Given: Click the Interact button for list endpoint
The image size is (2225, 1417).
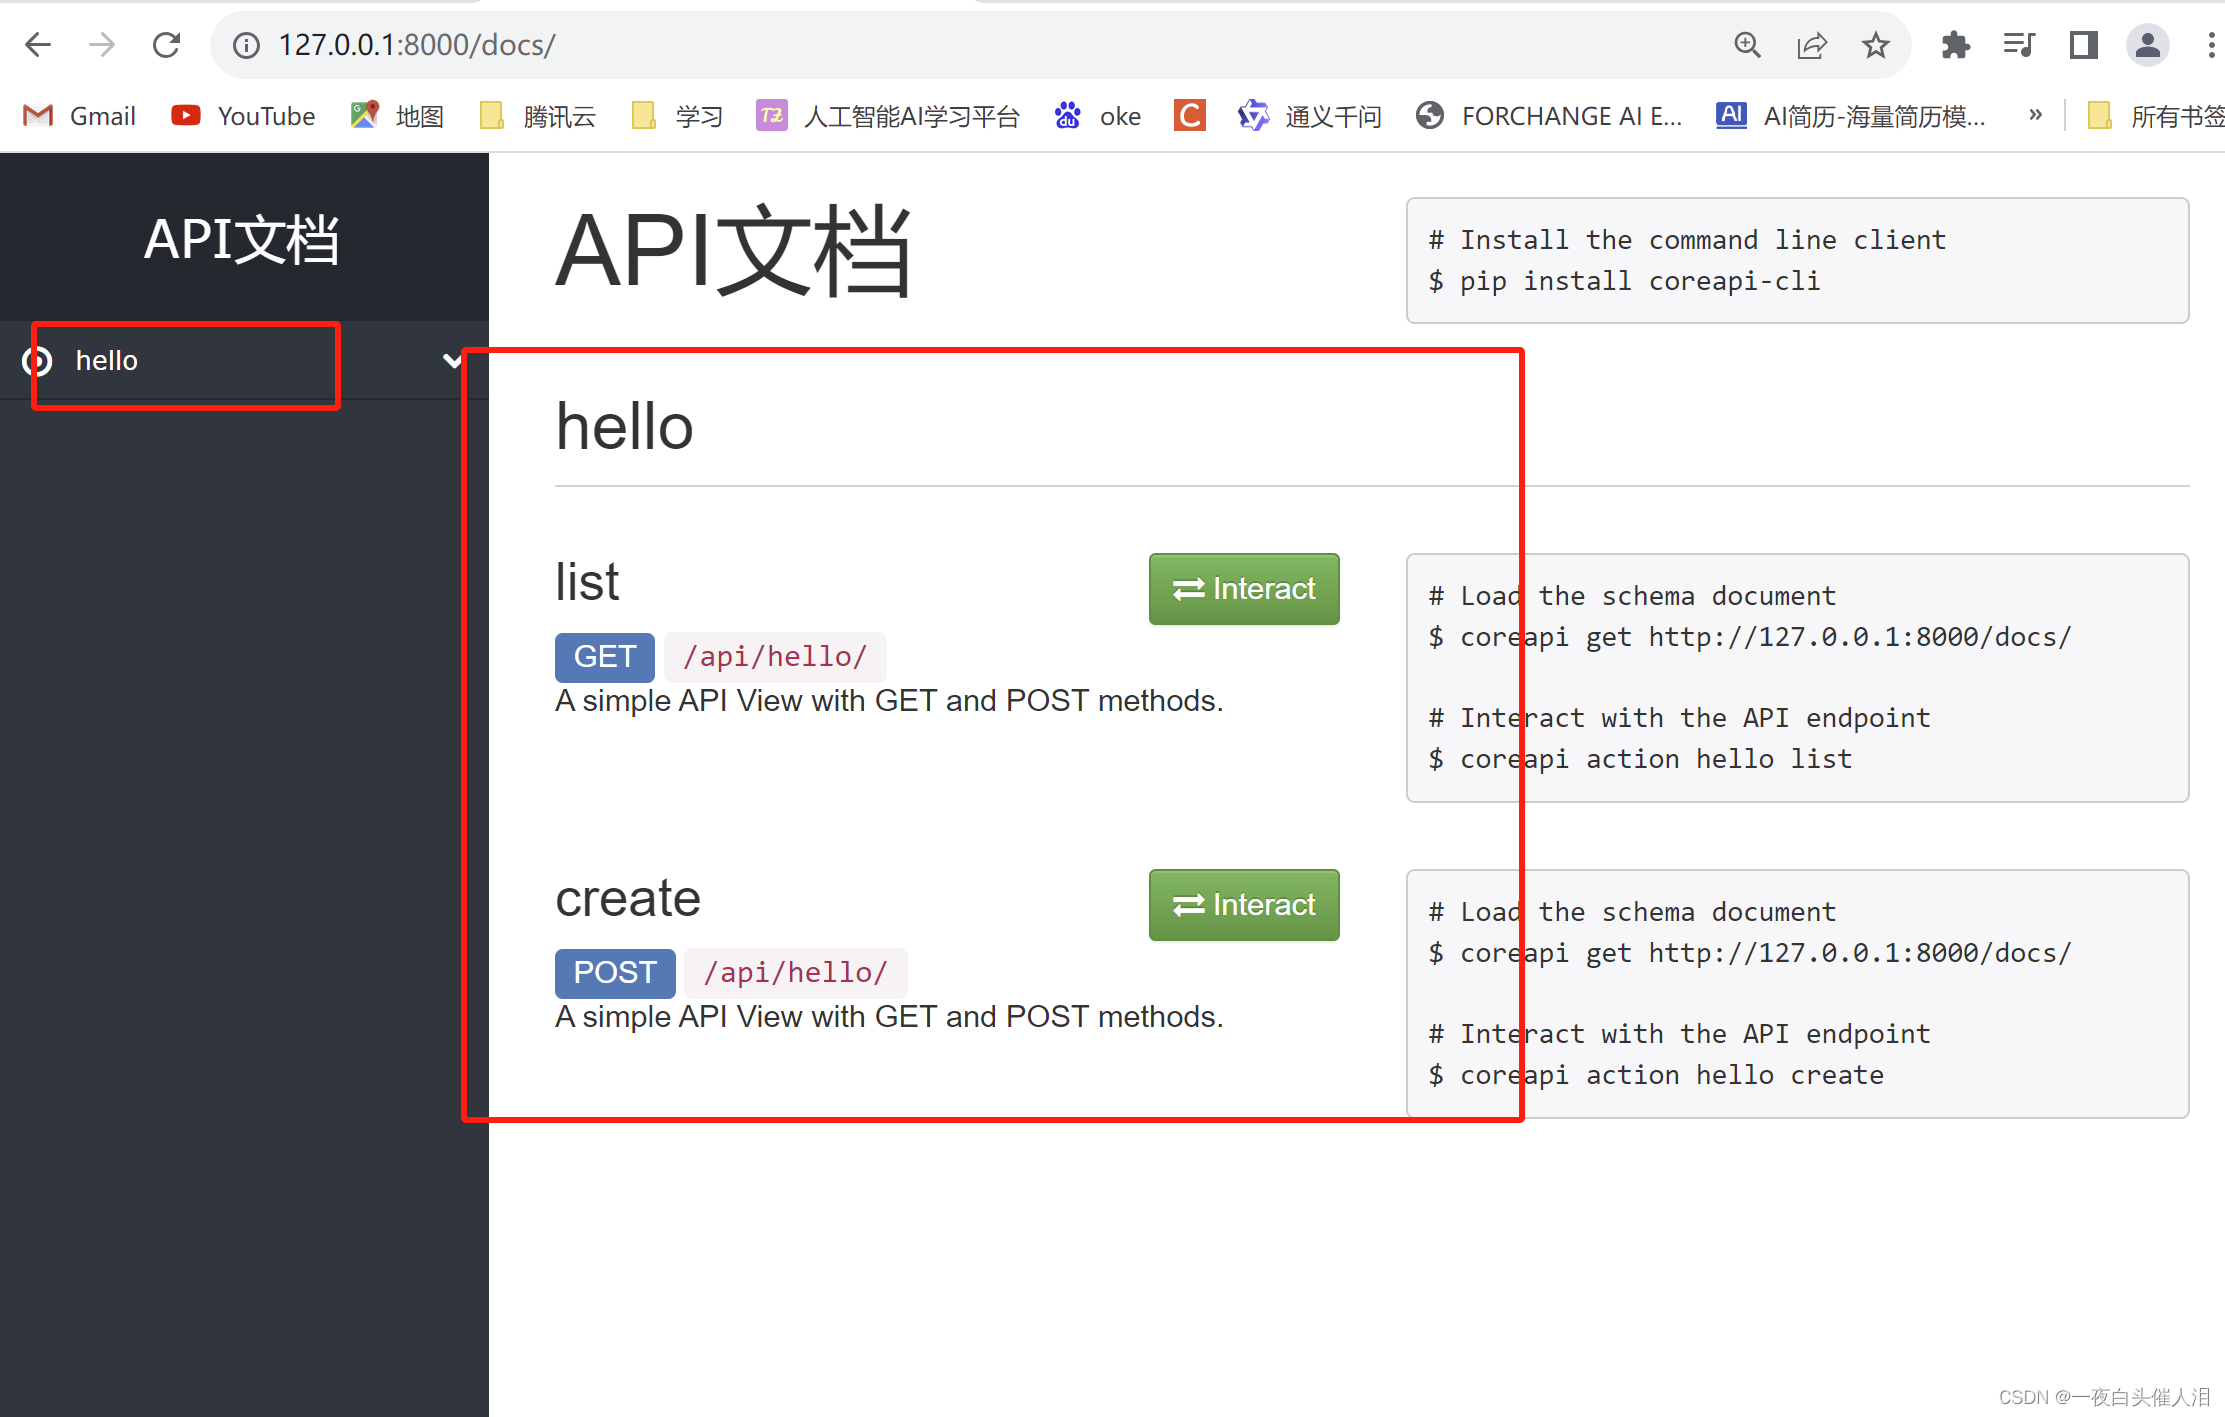Looking at the screenshot, I should (1241, 589).
